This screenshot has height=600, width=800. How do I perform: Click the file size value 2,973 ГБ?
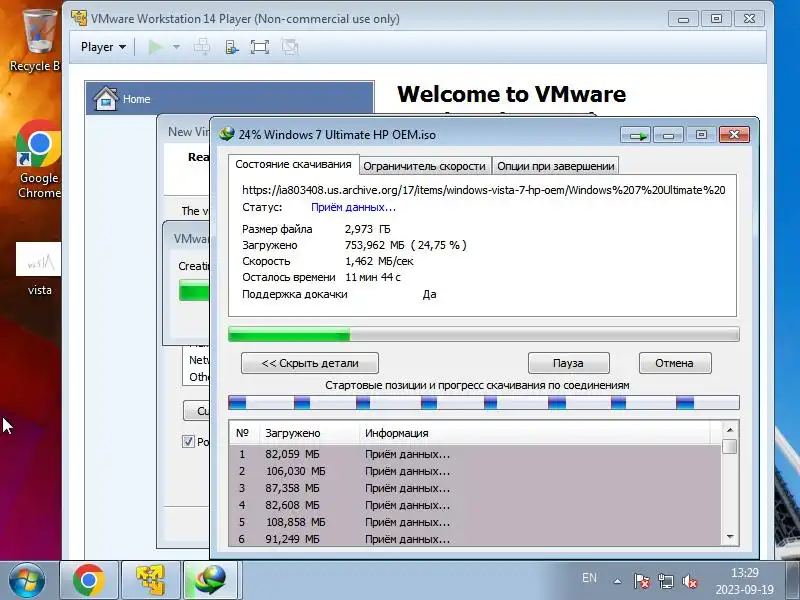(367, 229)
